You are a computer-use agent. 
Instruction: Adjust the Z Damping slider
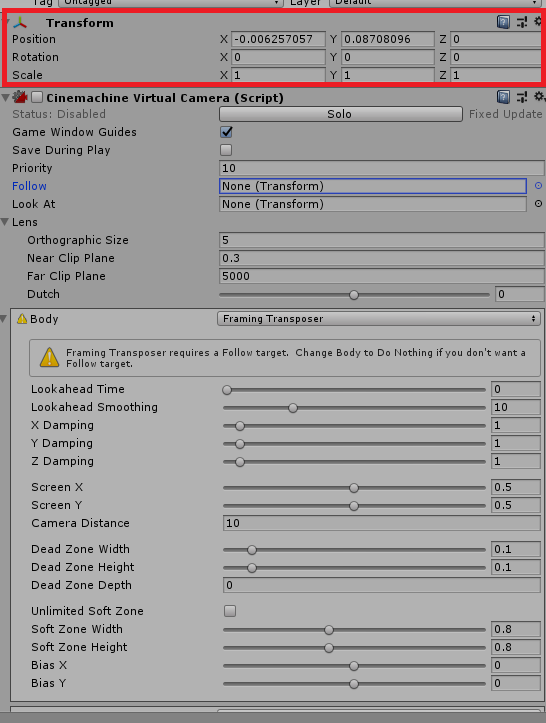coord(354,462)
